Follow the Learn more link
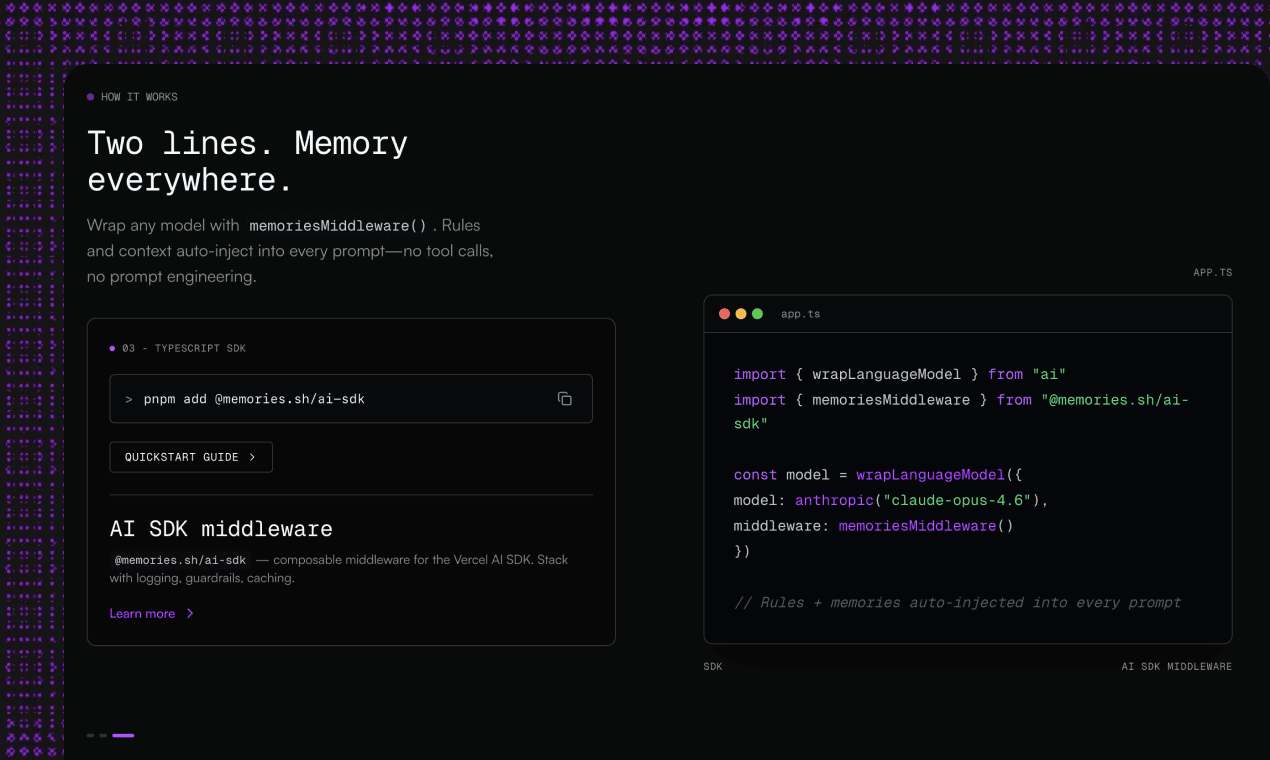Image resolution: width=1270 pixels, height=760 pixels. pos(142,613)
